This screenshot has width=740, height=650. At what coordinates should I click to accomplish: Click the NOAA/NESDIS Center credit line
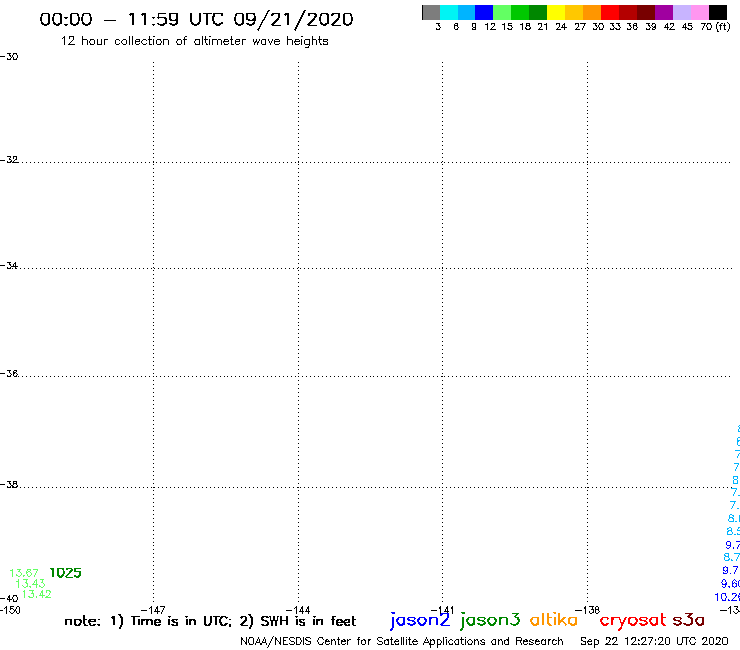(402, 642)
